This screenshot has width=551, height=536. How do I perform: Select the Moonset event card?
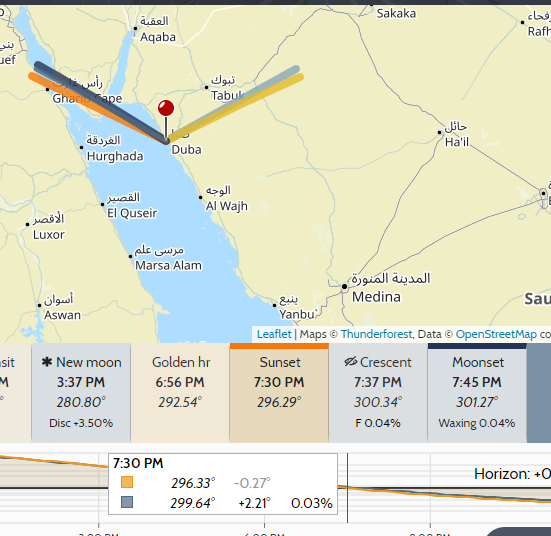477,393
